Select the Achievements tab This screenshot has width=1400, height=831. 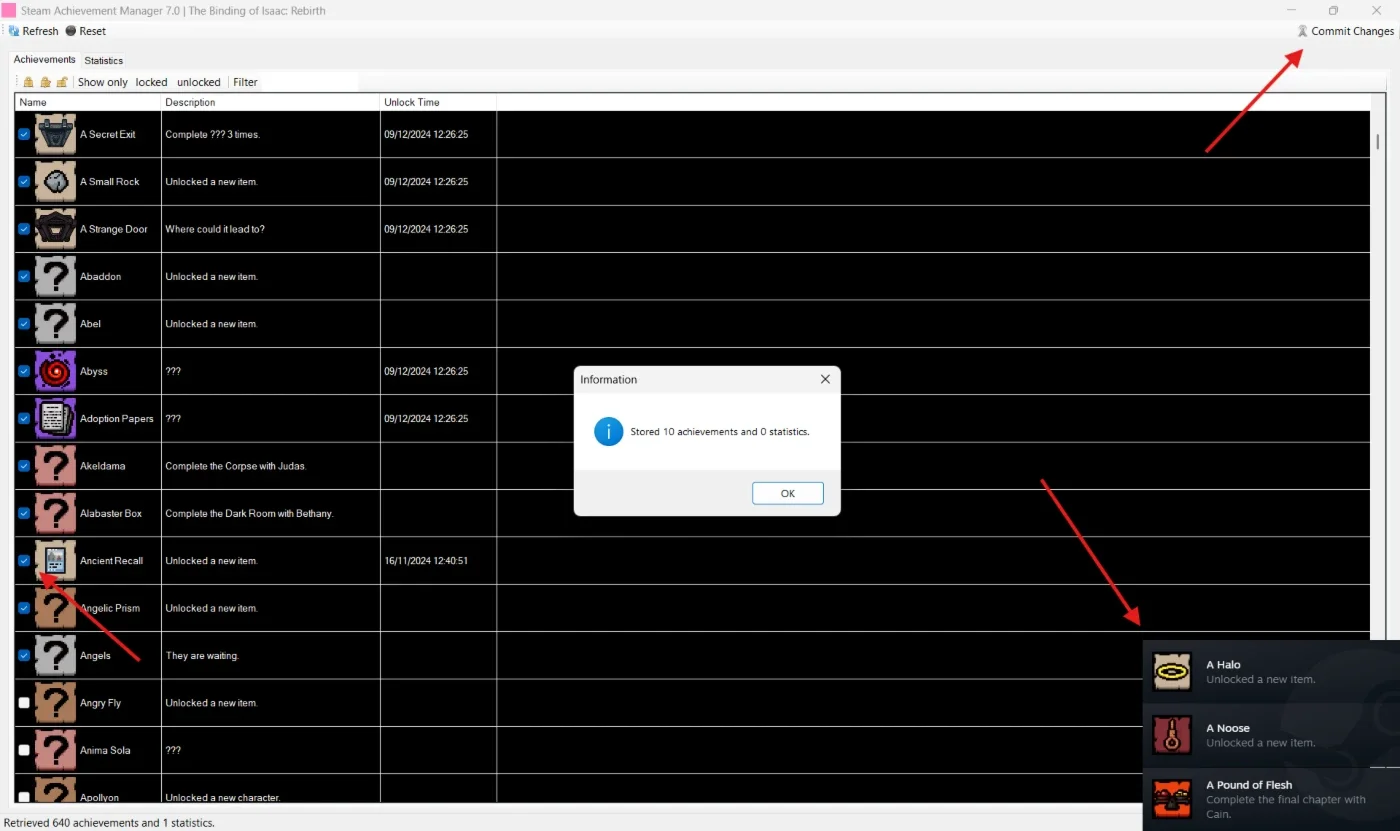click(44, 60)
